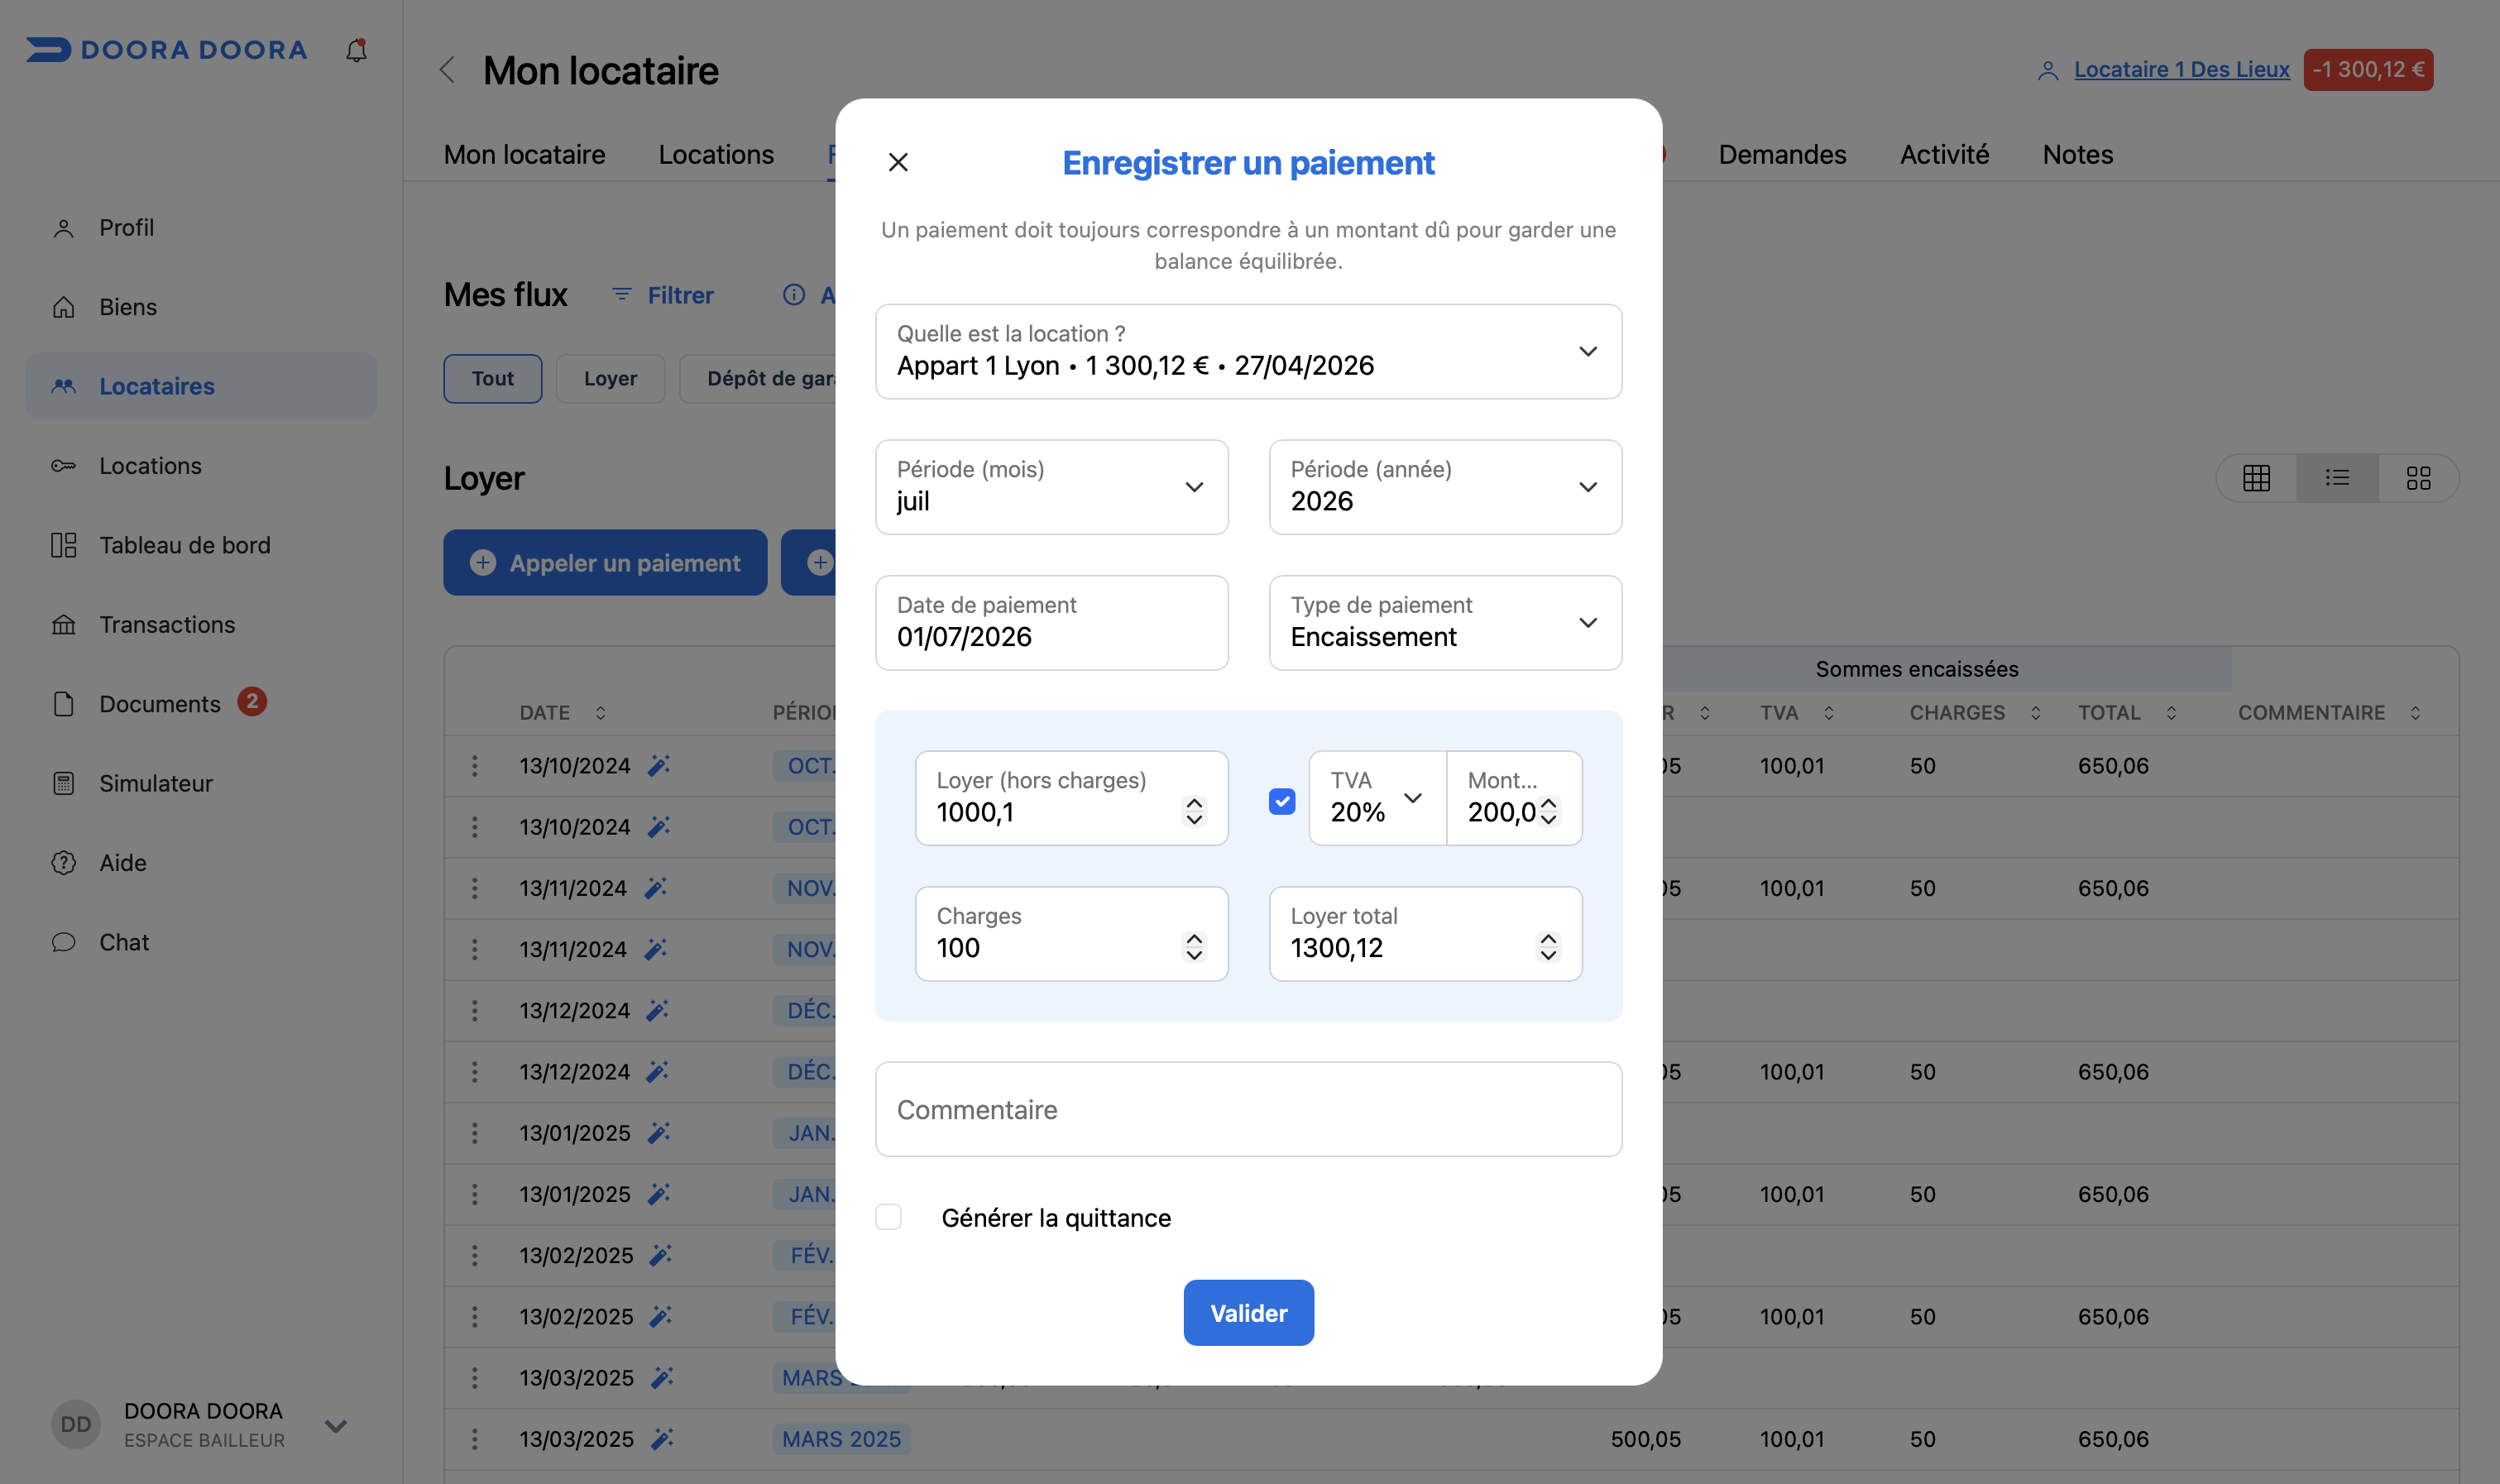This screenshot has height=1484, width=2500.
Task: Open the Filtrer option
Action: 663,295
